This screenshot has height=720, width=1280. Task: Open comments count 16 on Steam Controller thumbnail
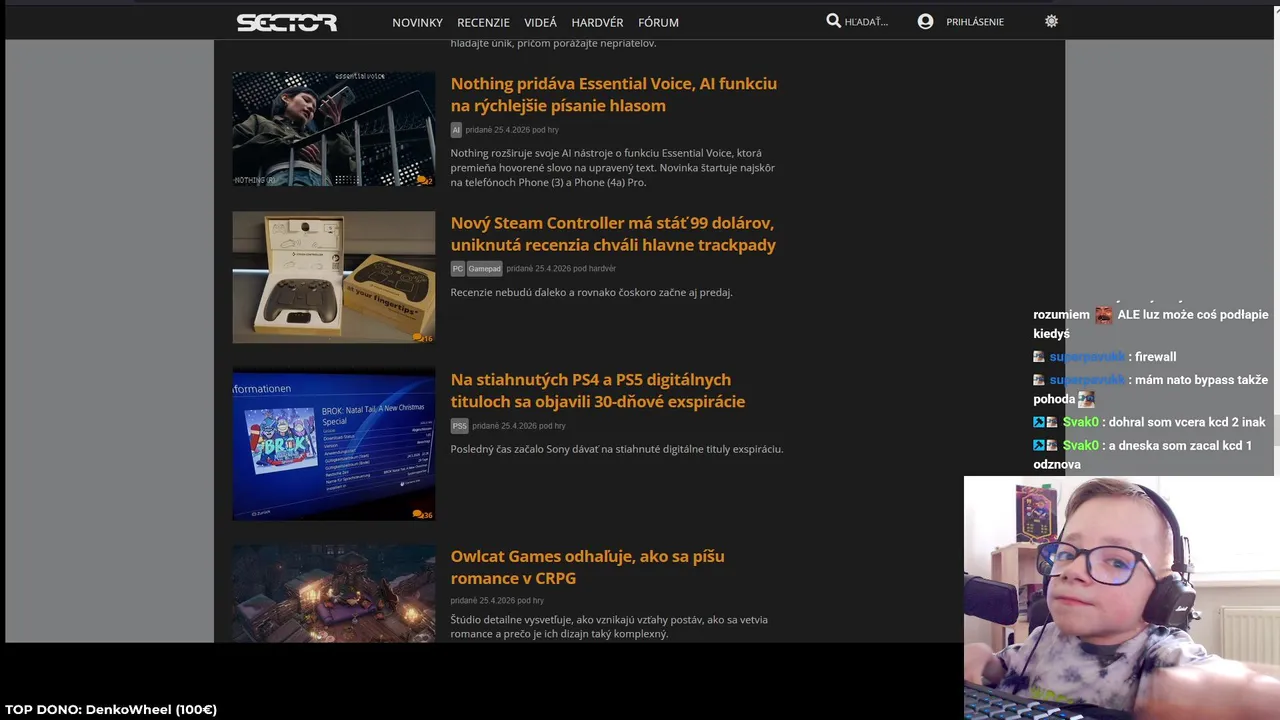[423, 338]
